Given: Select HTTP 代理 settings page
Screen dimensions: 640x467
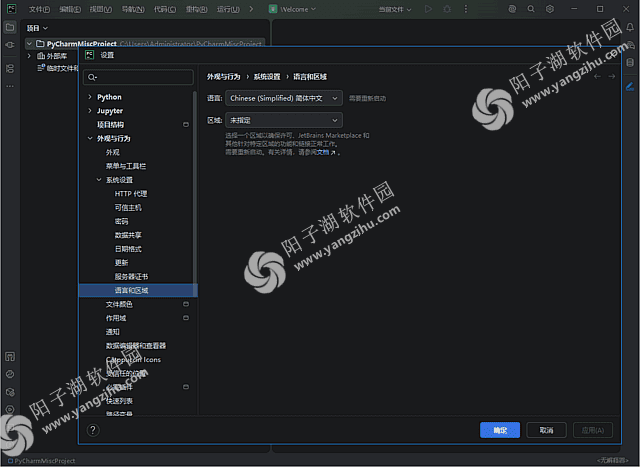Looking at the screenshot, I should pos(131,193).
